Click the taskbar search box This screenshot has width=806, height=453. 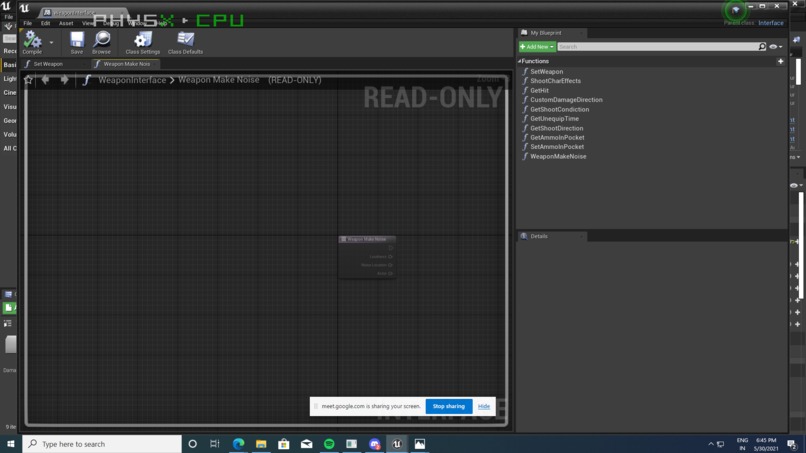(x=102, y=444)
